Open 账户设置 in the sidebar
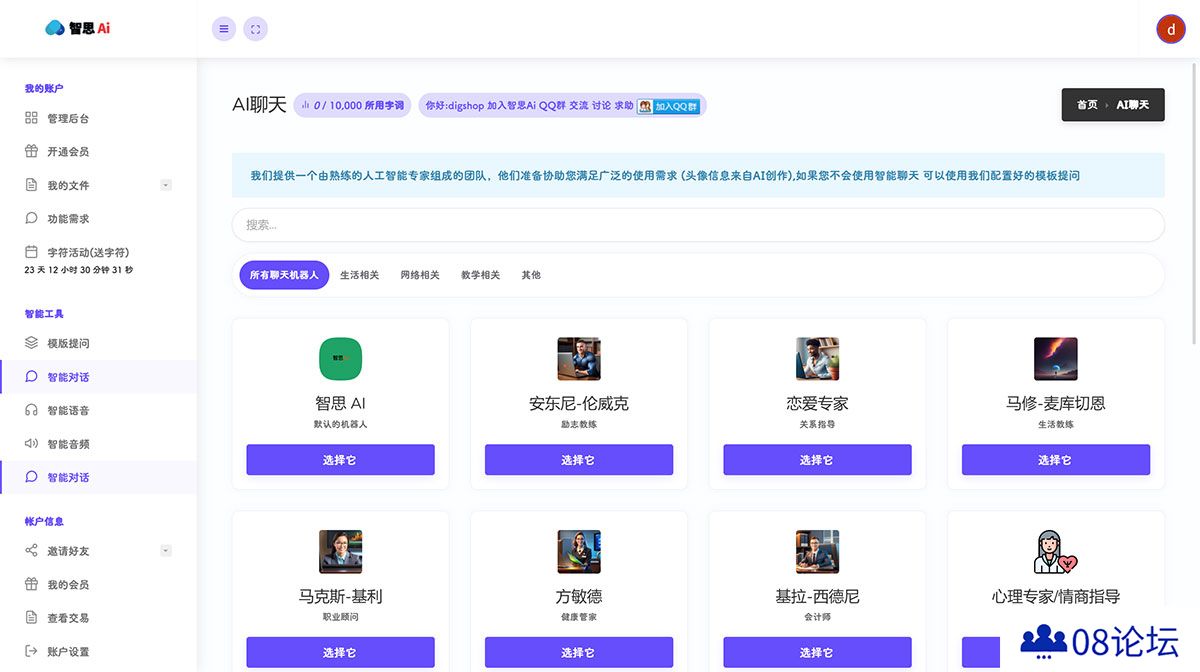This screenshot has width=1200, height=672. pos(68,651)
